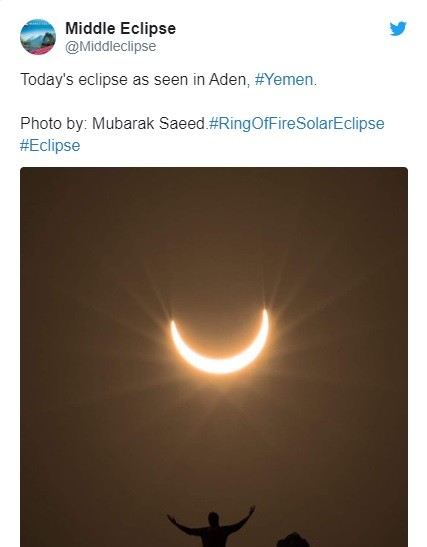Click the bright bottom arc of the crescent
The width and height of the screenshot is (427, 547).
click(x=220, y=366)
